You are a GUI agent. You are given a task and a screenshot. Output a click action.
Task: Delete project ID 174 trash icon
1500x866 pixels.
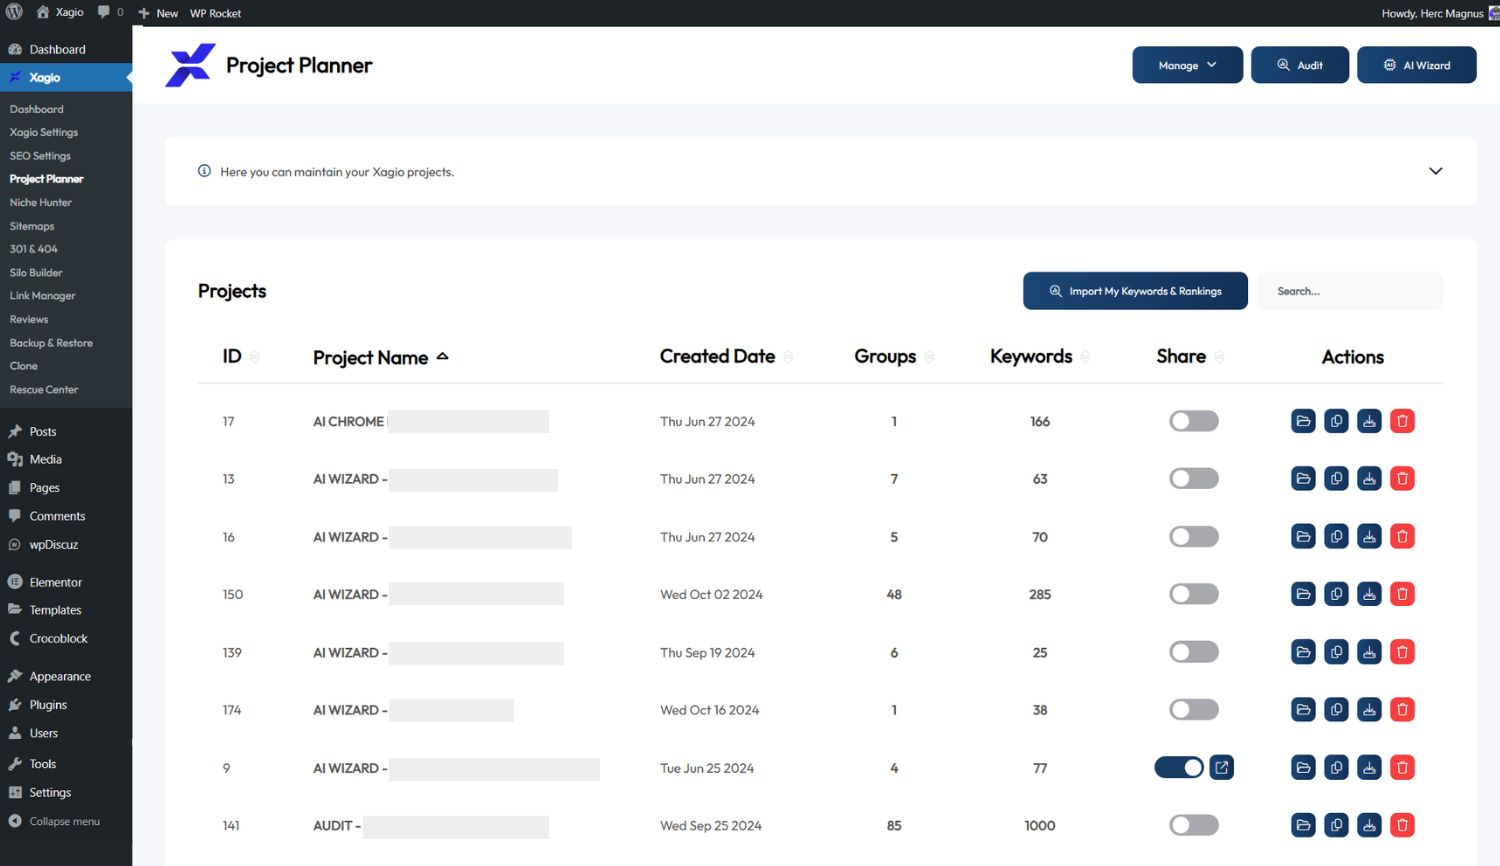(x=1402, y=710)
